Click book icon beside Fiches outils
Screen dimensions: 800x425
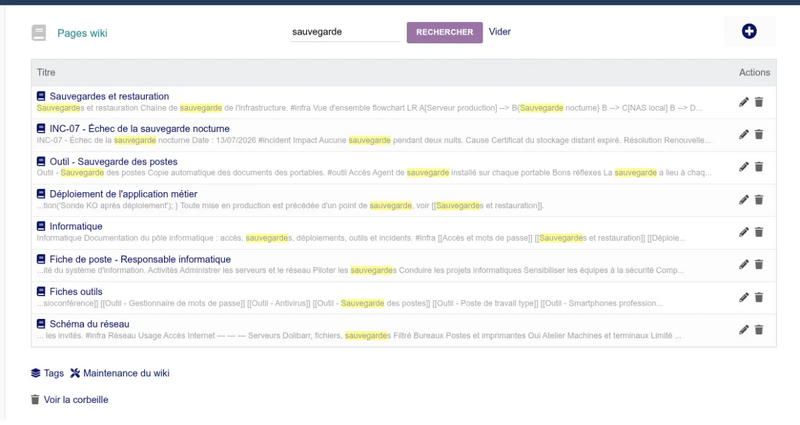click(41, 291)
